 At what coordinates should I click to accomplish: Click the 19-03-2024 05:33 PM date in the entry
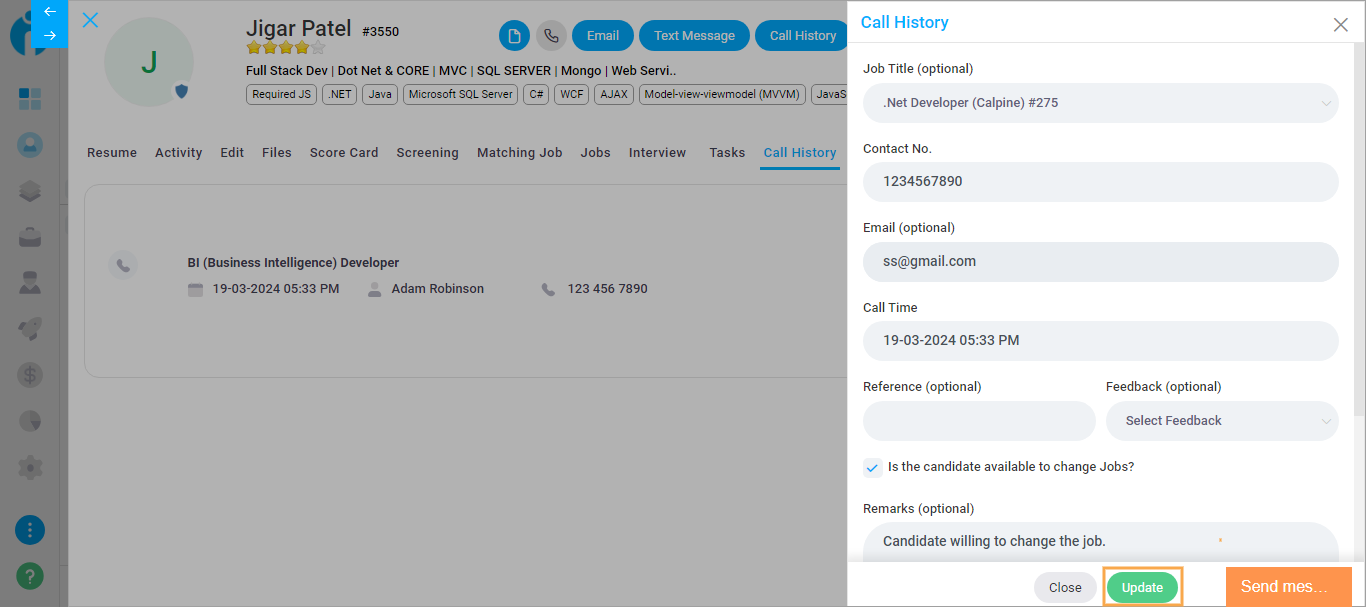point(276,289)
